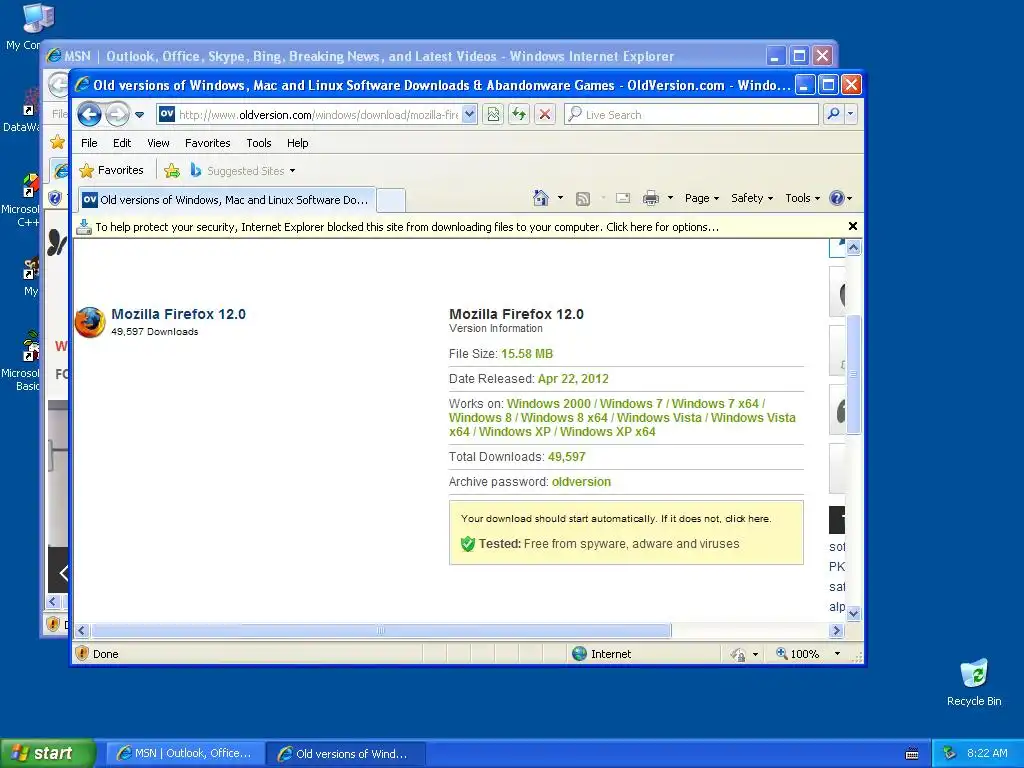Image resolution: width=1024 pixels, height=768 pixels.
Task: Expand the Print dropdown arrow
Action: (x=670, y=198)
